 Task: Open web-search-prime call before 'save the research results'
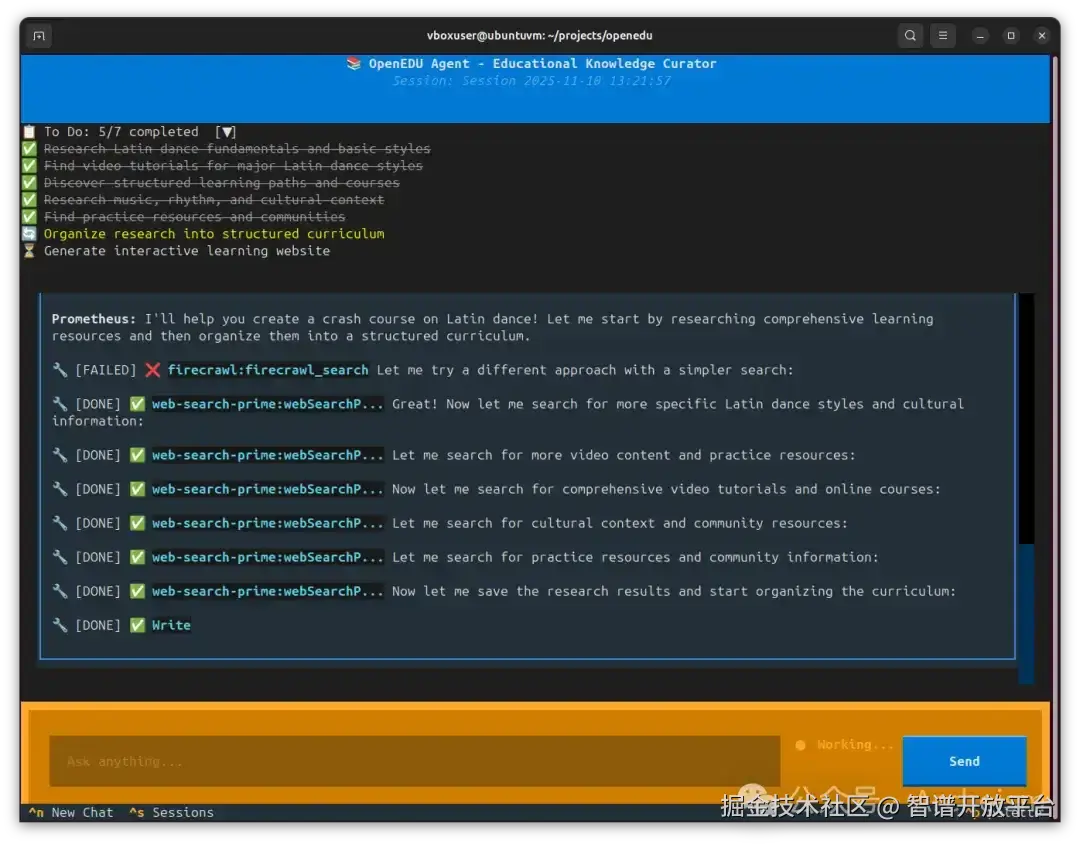(x=267, y=591)
